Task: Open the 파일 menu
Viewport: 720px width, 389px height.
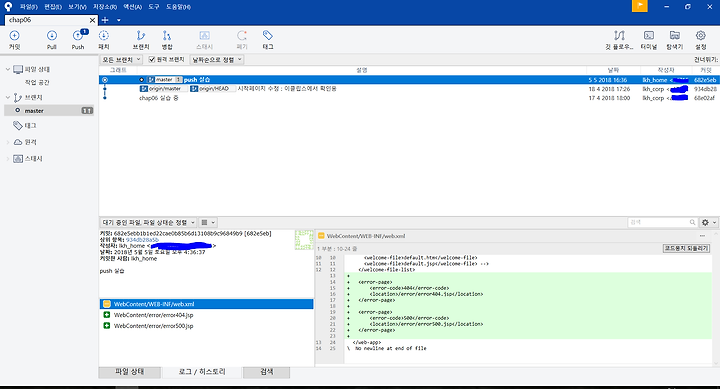Action: coord(28,7)
